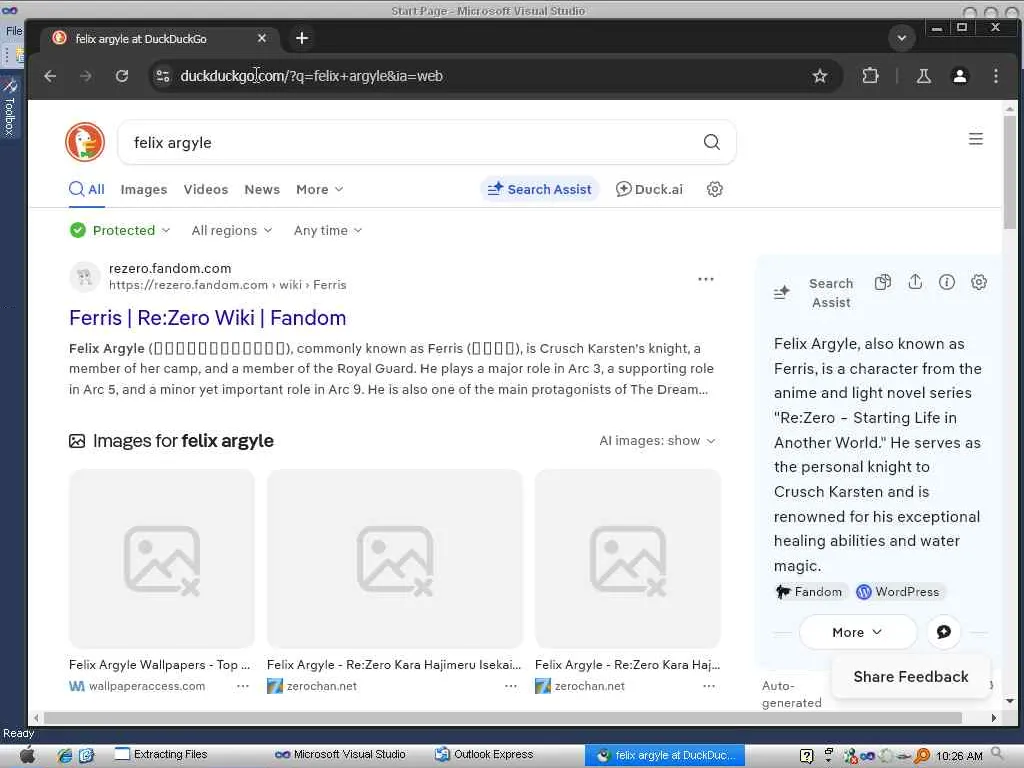Expand More in the Search Assist panel
1024x768 pixels.
point(857,632)
